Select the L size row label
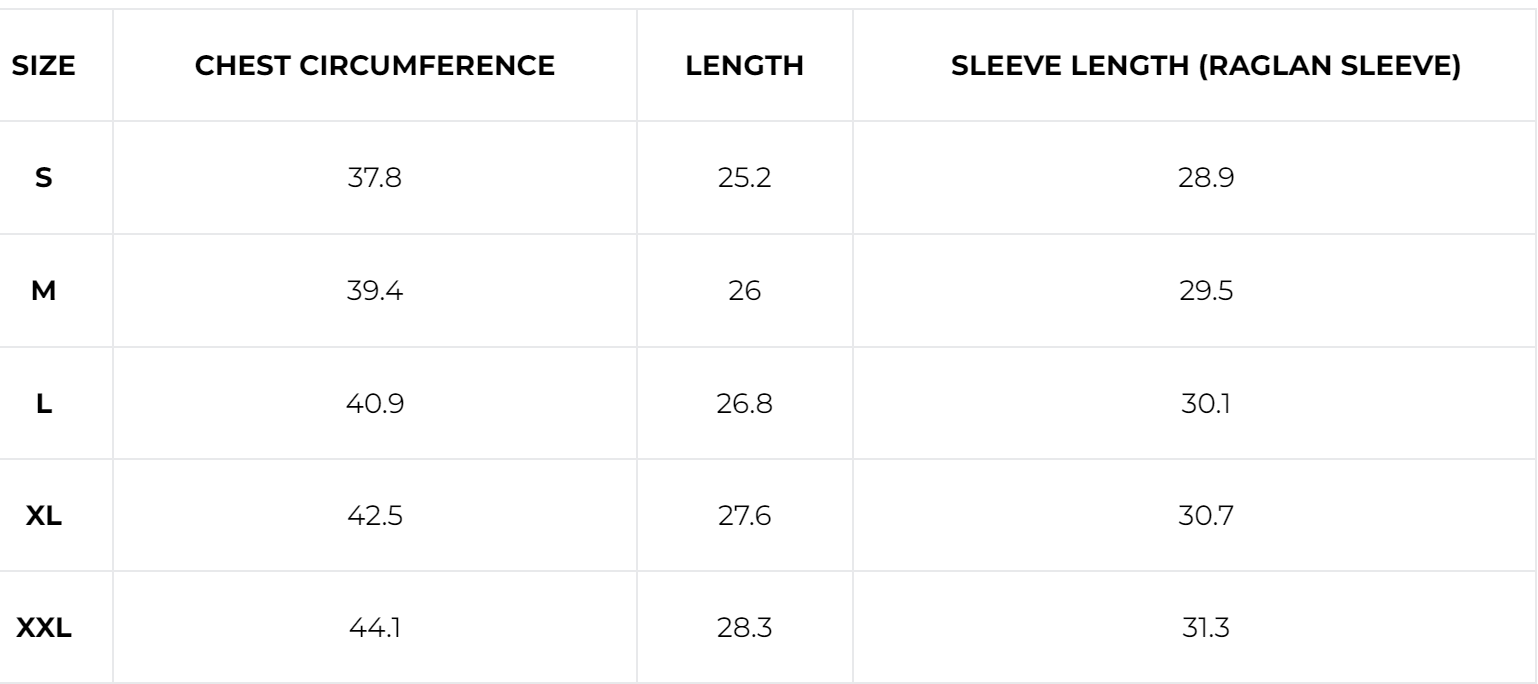Viewport: 1538px width, 684px height. pyautogui.click(x=44, y=405)
